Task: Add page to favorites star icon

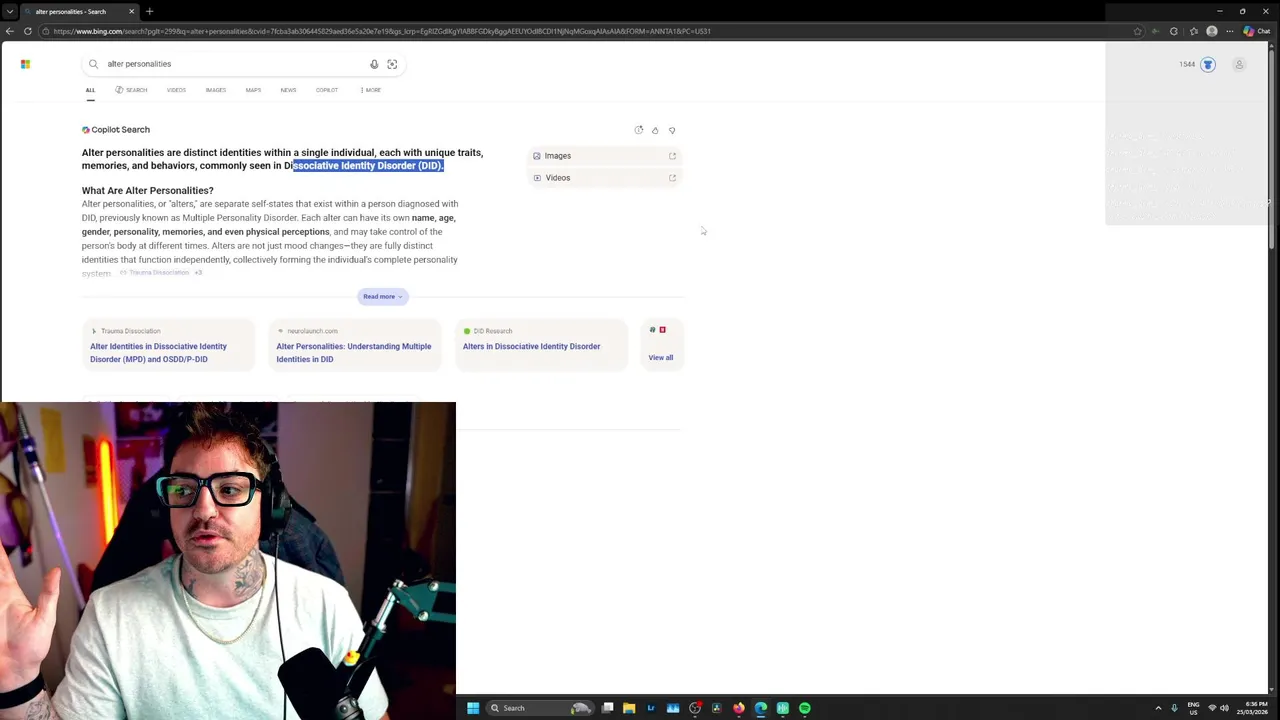Action: click(x=1137, y=31)
